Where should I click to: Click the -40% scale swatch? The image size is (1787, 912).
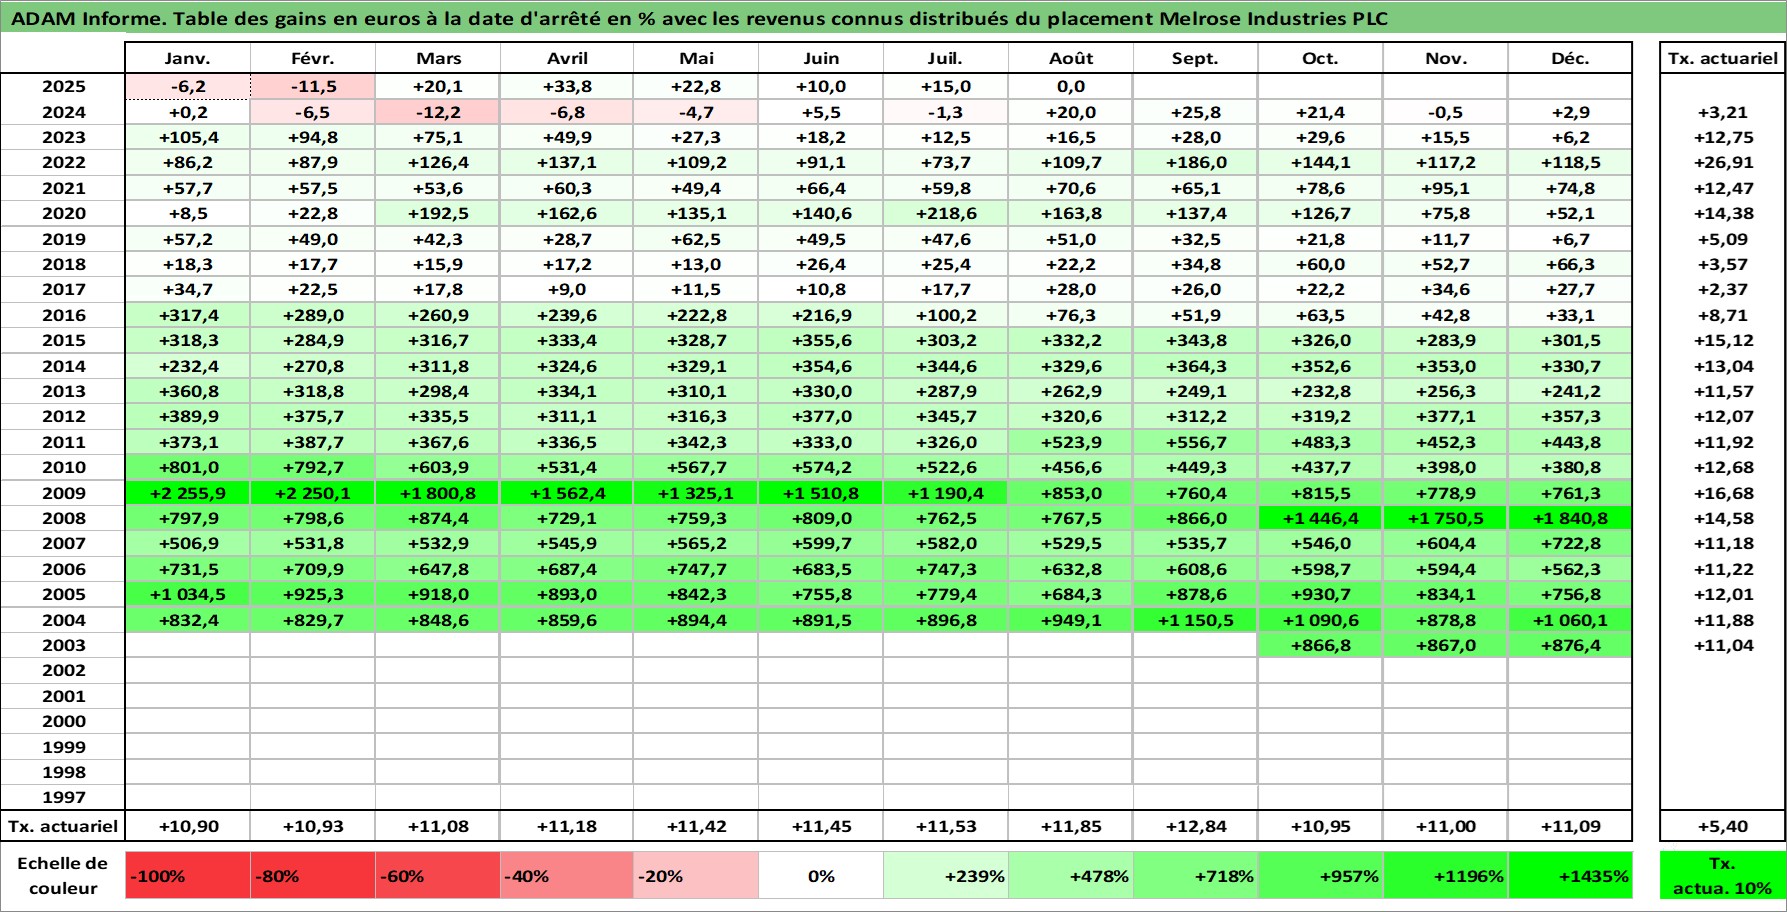point(567,876)
